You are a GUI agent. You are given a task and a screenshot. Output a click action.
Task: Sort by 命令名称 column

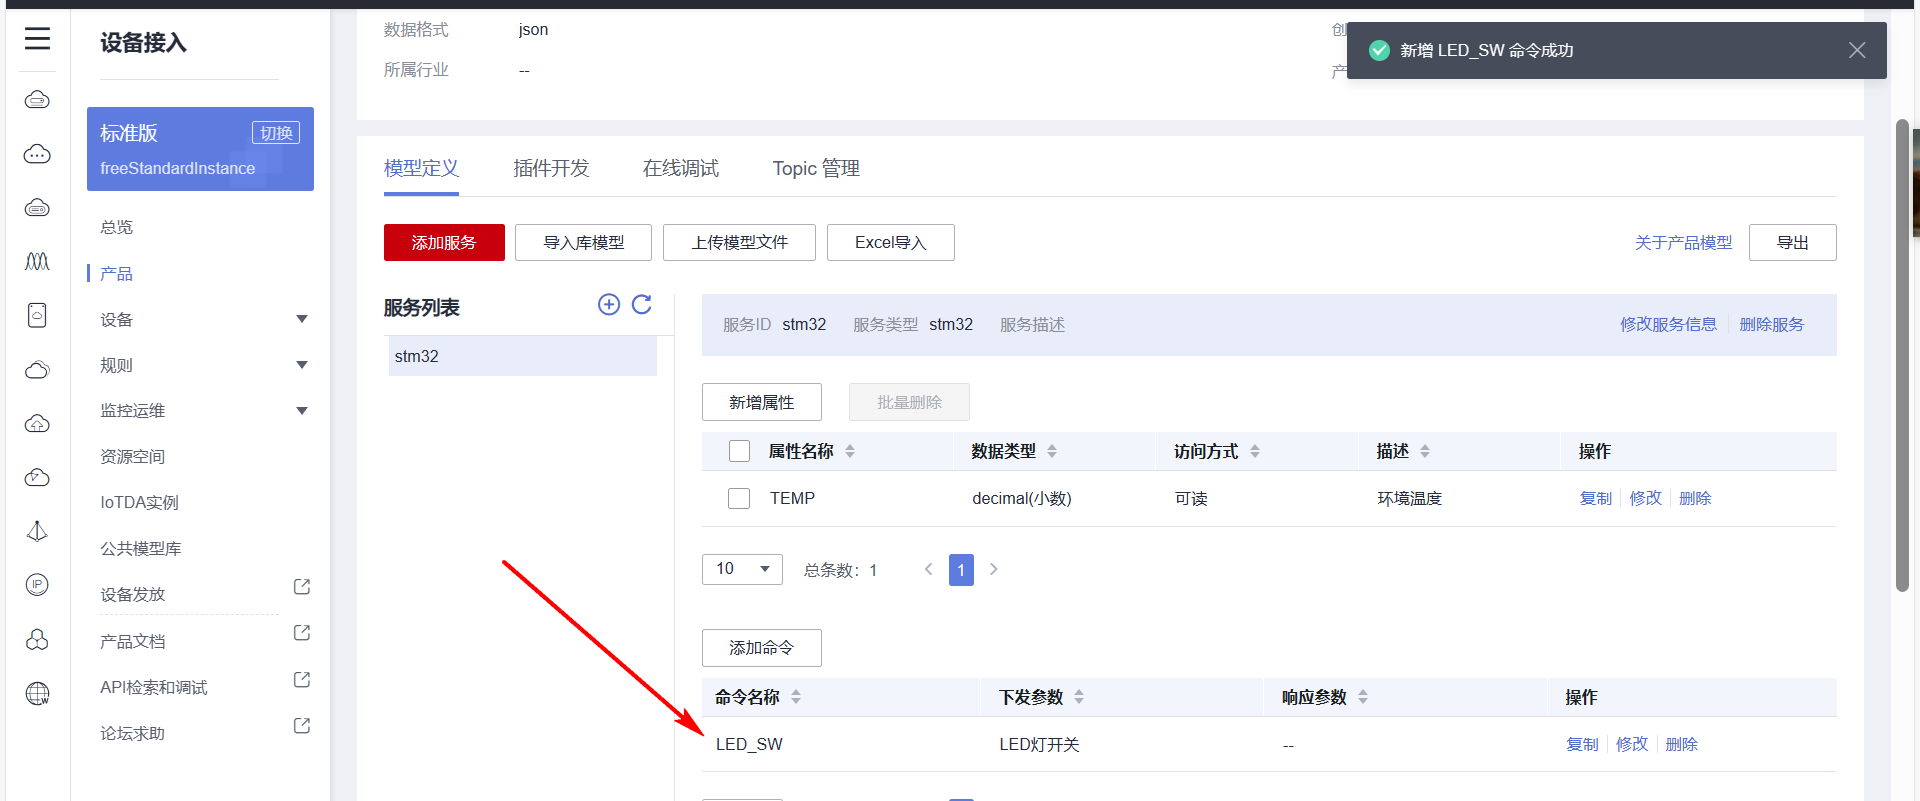[796, 697]
